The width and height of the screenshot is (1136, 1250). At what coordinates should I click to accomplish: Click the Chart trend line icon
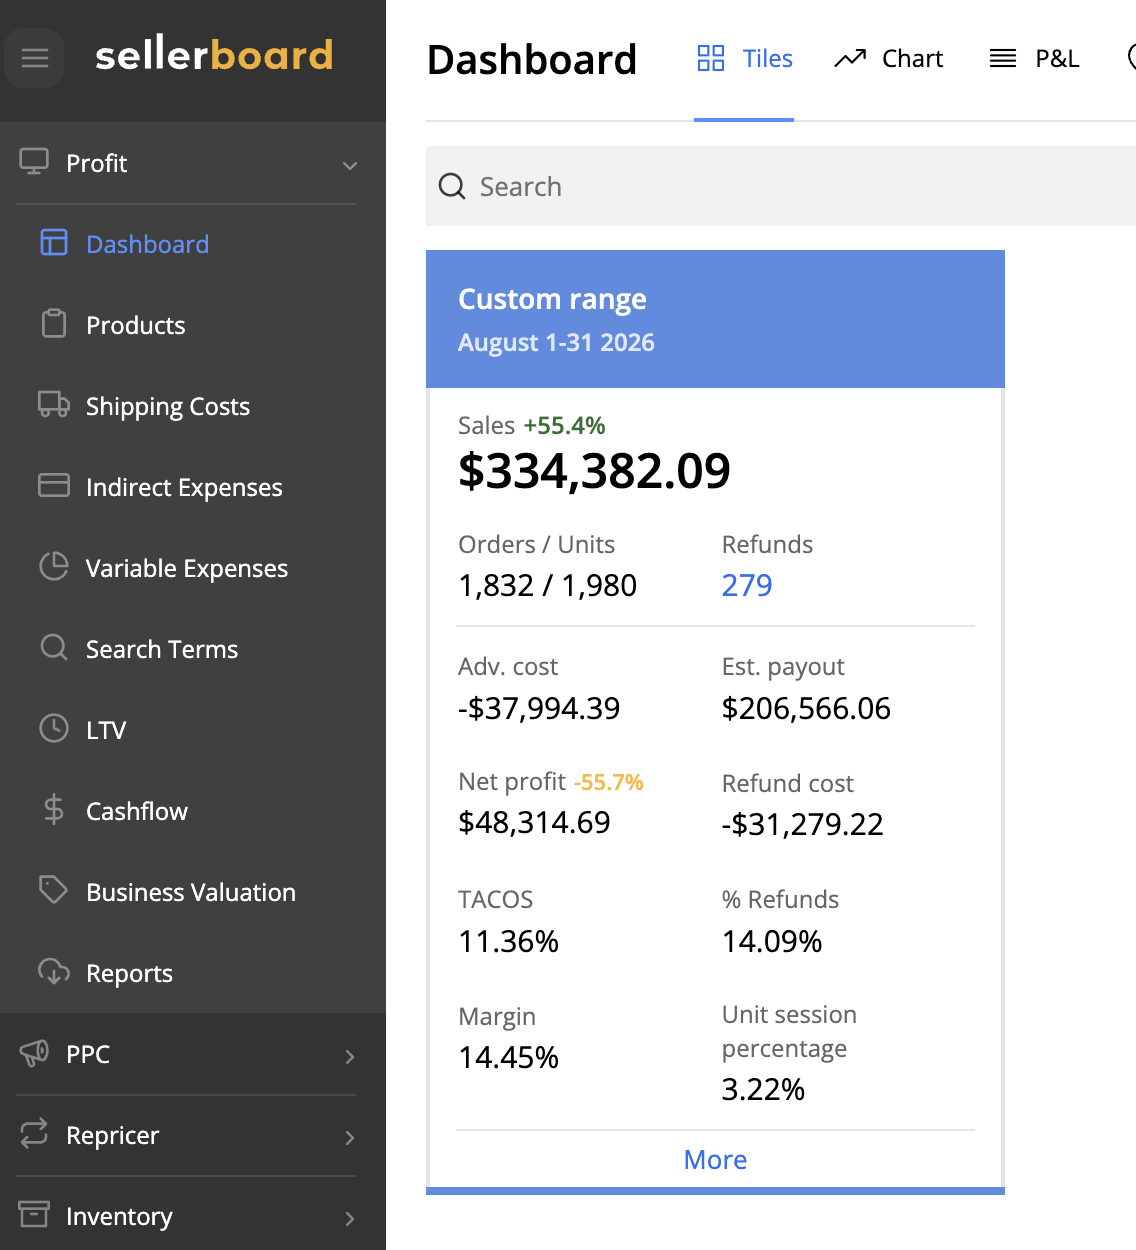click(850, 59)
